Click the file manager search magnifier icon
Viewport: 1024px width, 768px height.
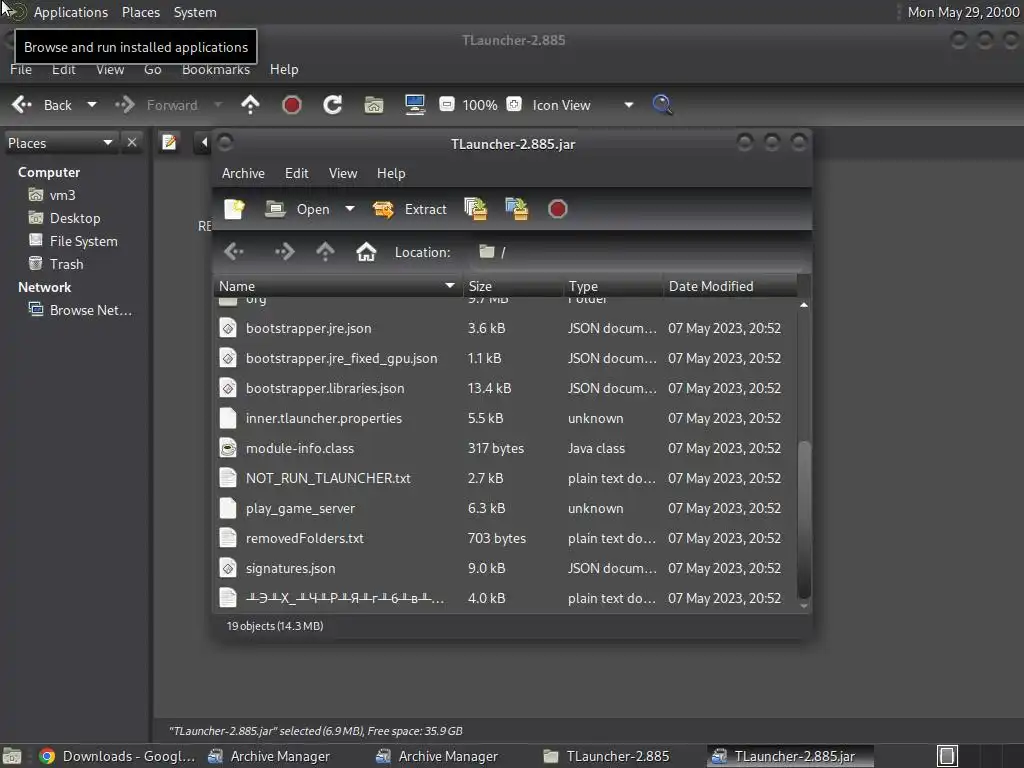(x=662, y=104)
